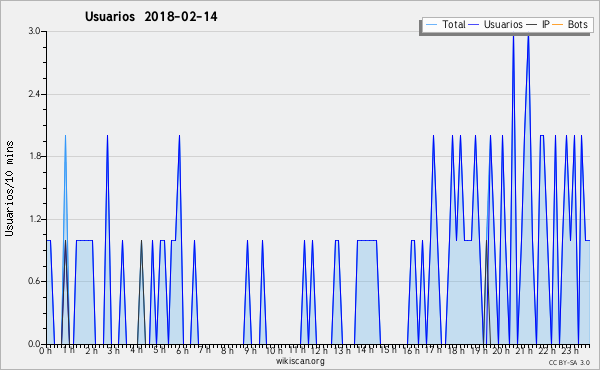Click the orange Bots legend line

(x=558, y=25)
